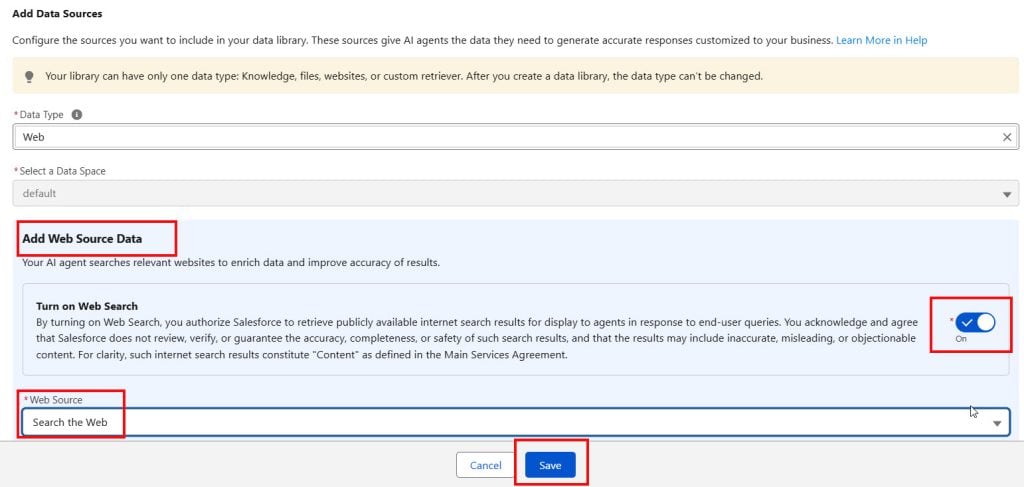This screenshot has height=487, width=1024.
Task: Click the Add Data Sources heading
Action: point(57,13)
